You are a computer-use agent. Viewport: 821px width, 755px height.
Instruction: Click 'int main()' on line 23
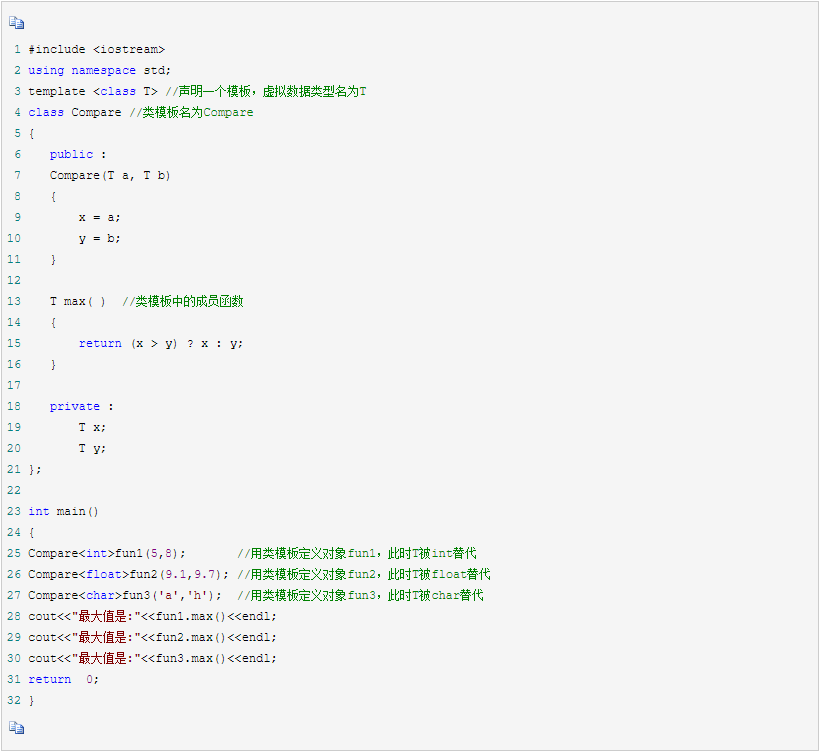[x=64, y=511]
